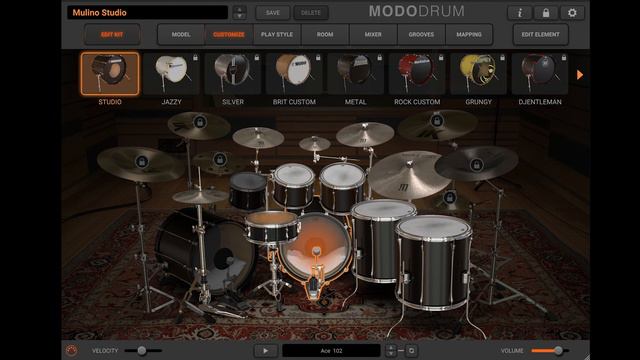
Task: Unlock the METAL kick thumbnail's padlock
Action: coord(380,58)
